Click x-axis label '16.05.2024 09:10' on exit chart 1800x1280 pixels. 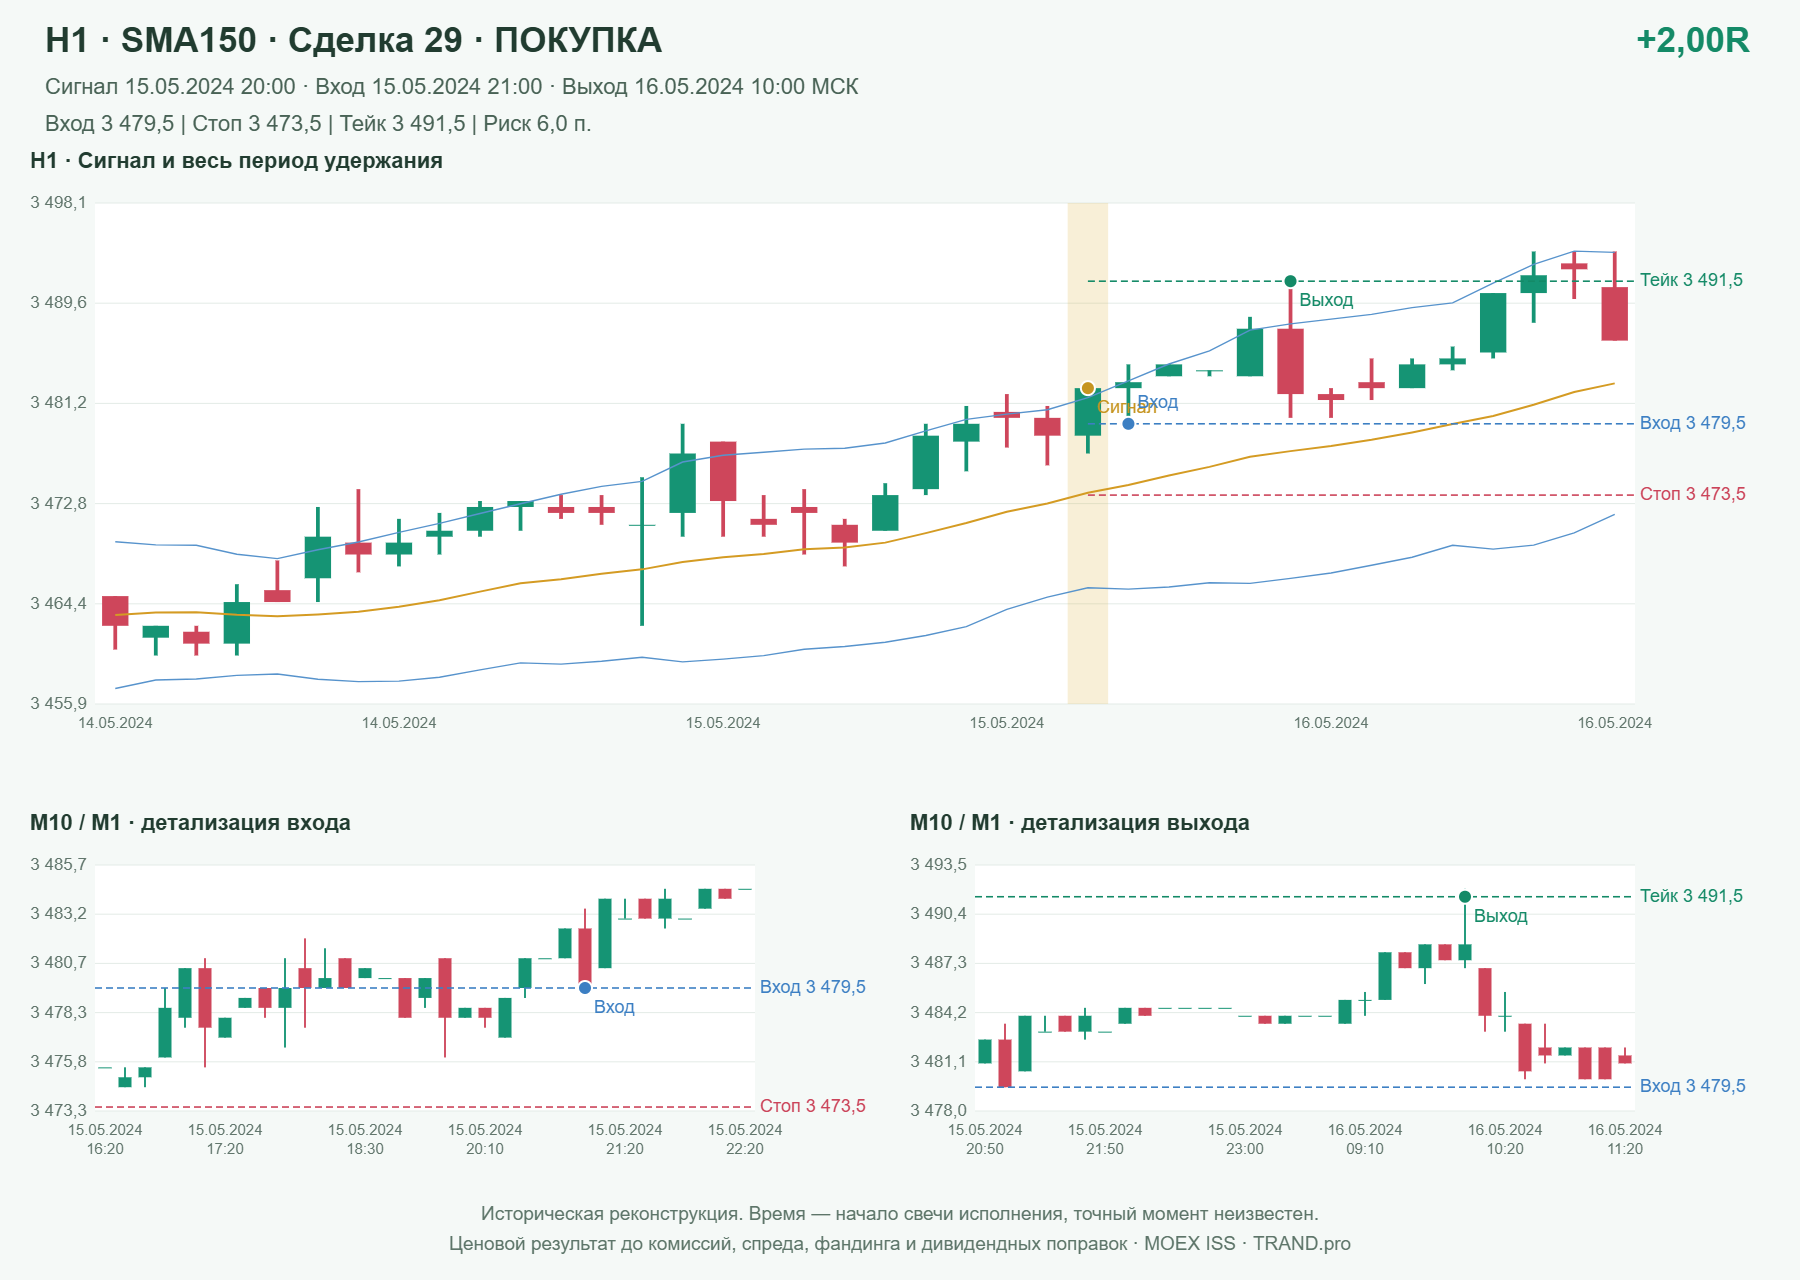tap(1365, 1139)
